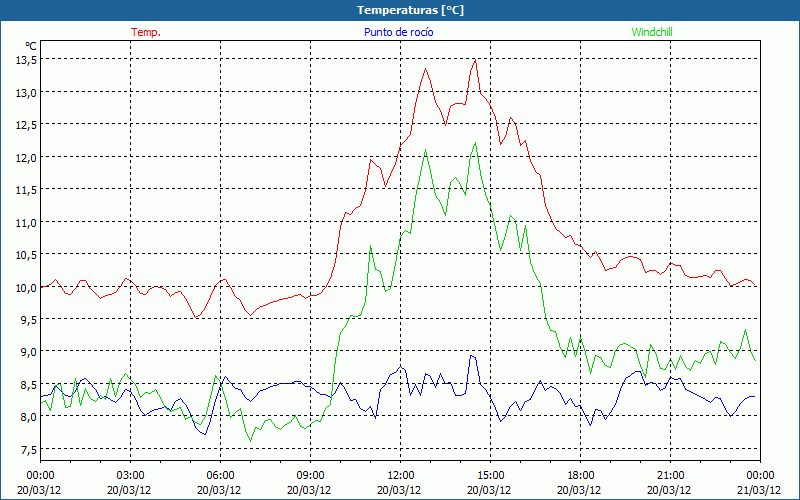Click the 7,5 y-axis value
800x500 pixels.
(x=29, y=449)
